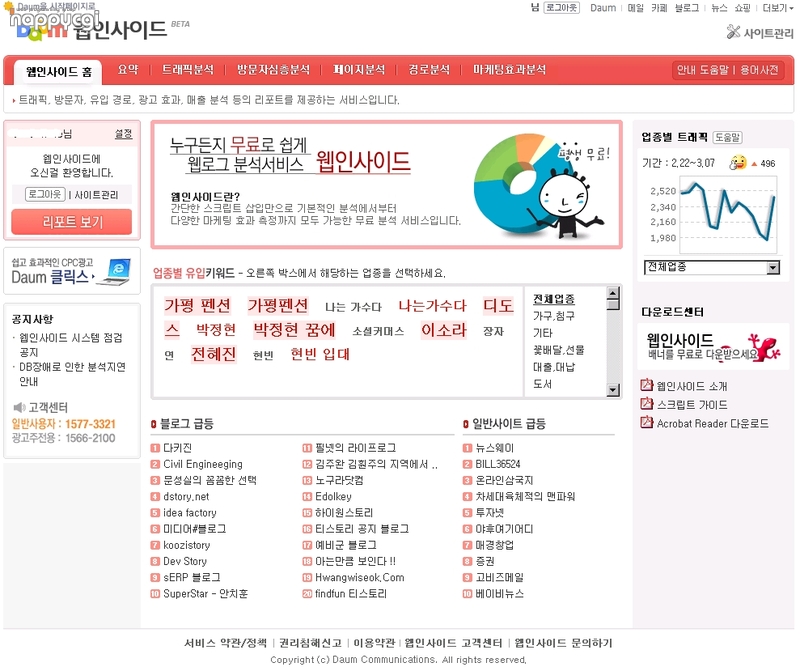The height and width of the screenshot is (667, 800).
Task: Open 용어사전 on the red menu bar
Action: point(759,70)
